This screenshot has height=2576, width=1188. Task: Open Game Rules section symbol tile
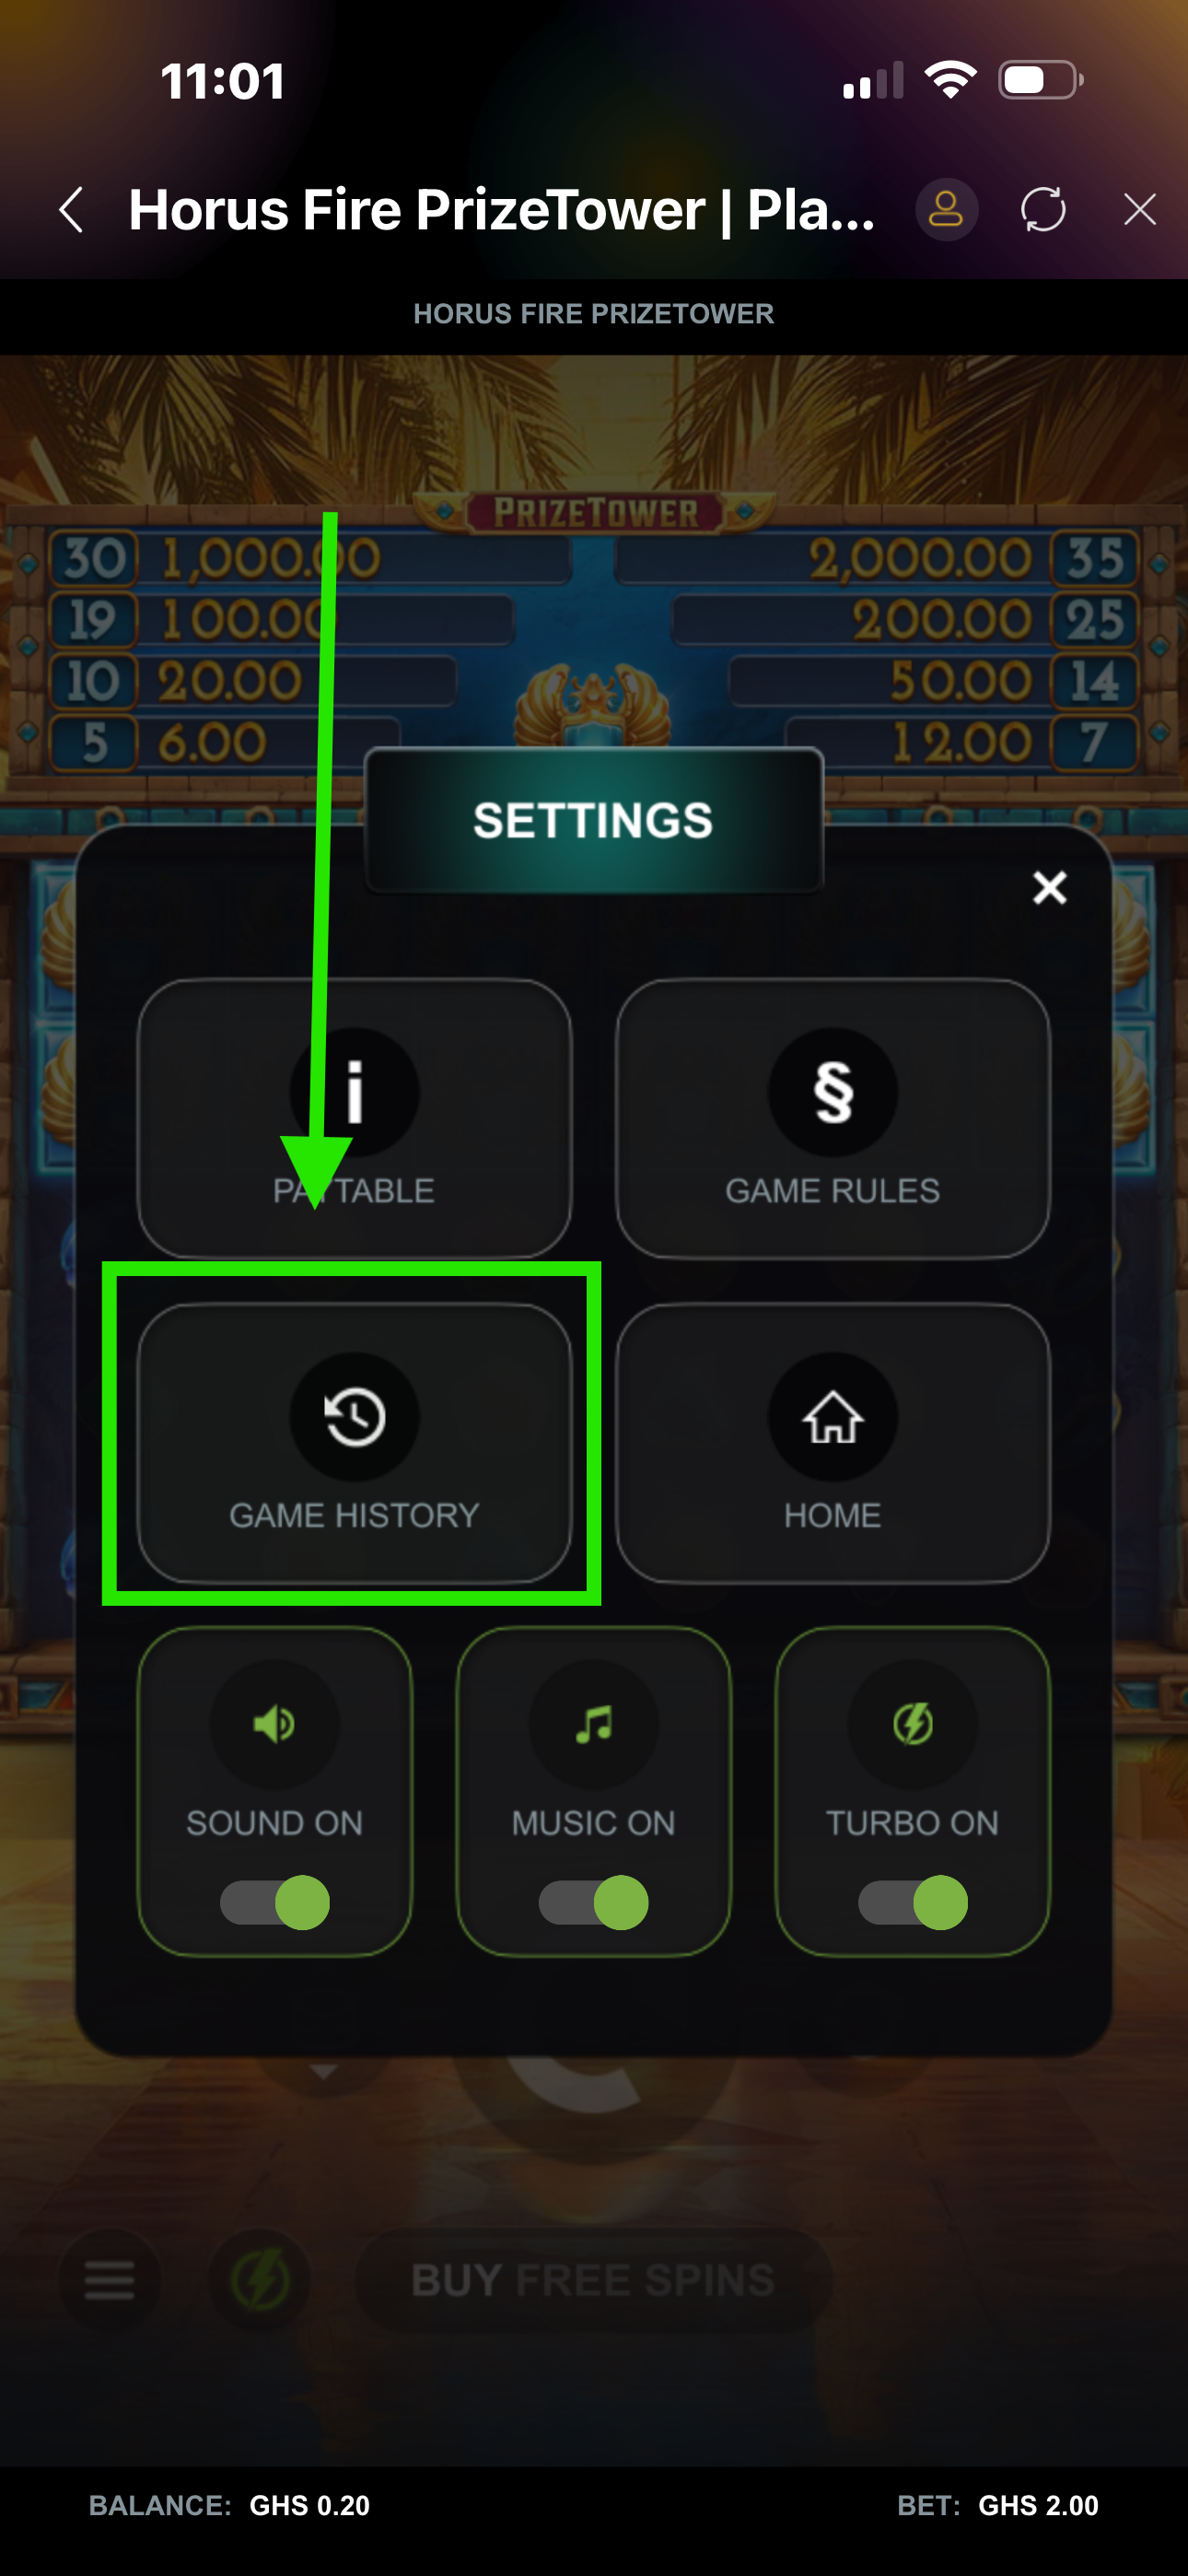(x=832, y=1117)
